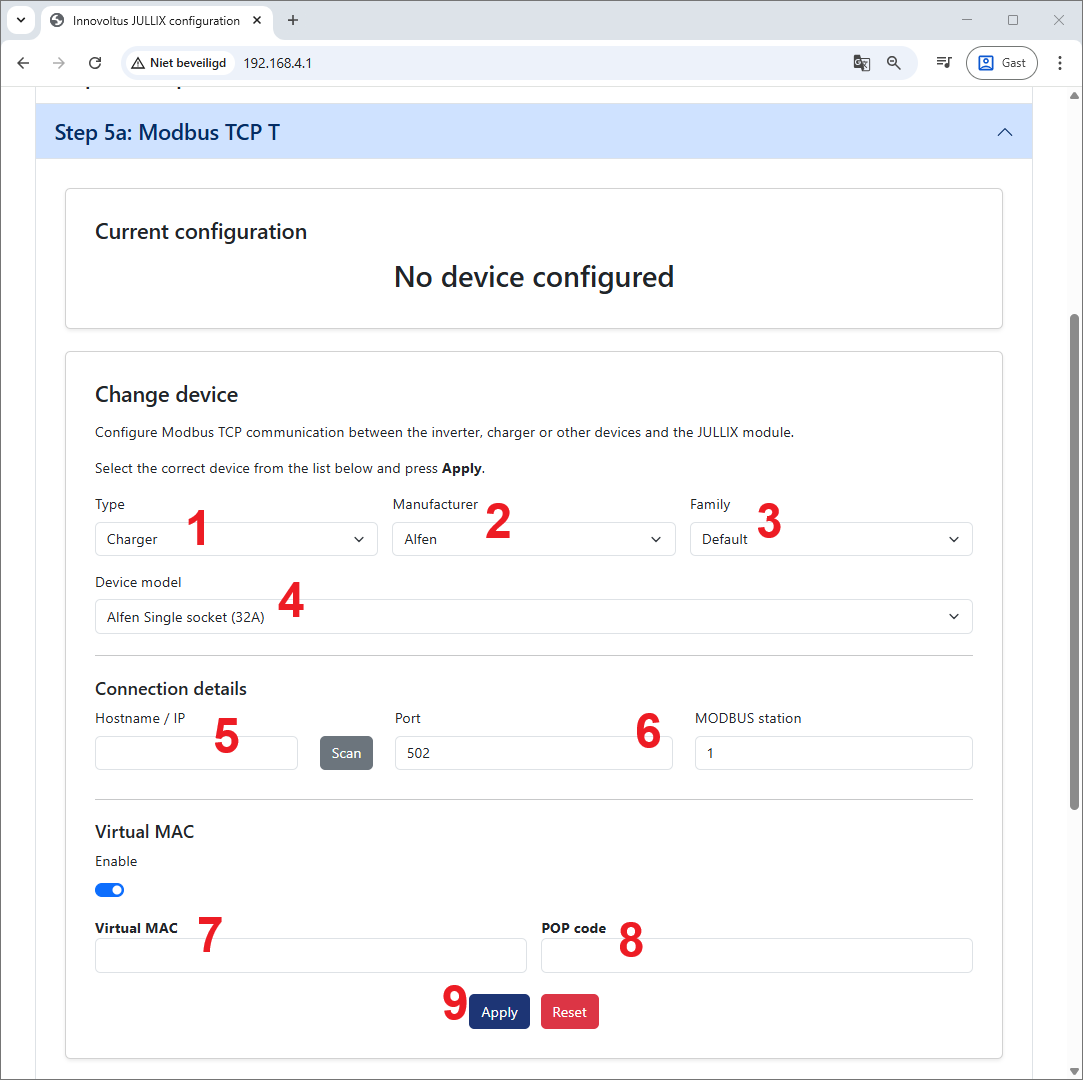Reload the page with refresh icon
The width and height of the screenshot is (1083, 1080).
click(x=95, y=63)
